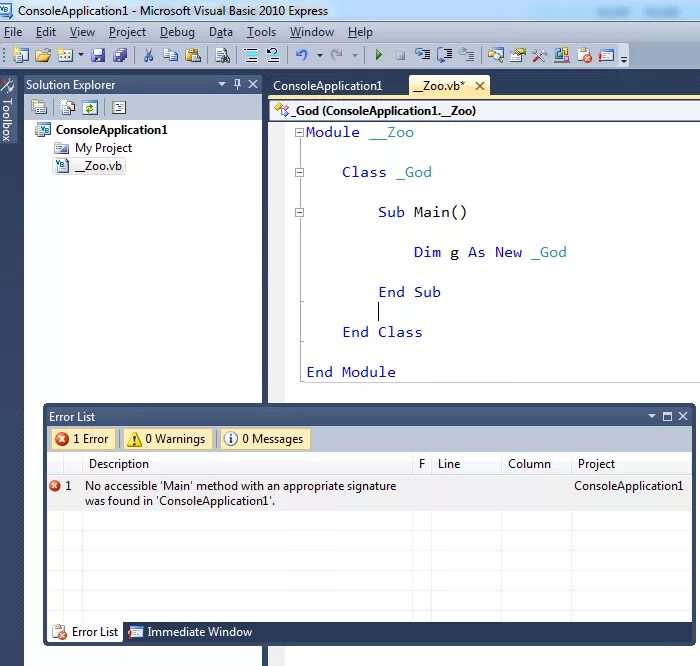700x666 pixels.
Task: Click the Paste clipboard icon
Action: 193,55
